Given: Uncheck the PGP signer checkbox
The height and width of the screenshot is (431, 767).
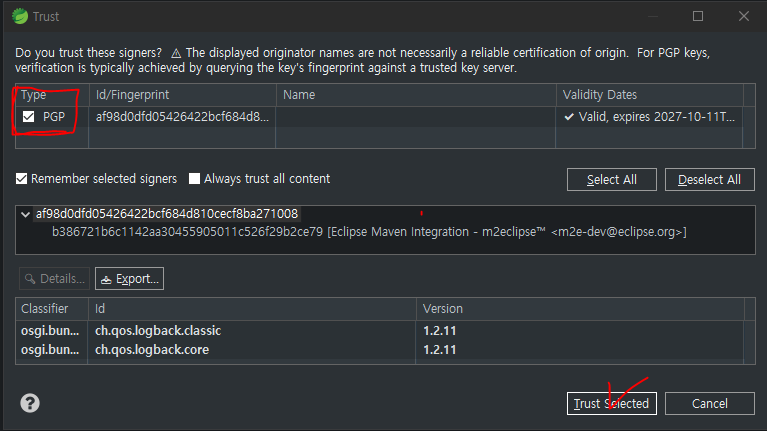Looking at the screenshot, I should 28,116.
